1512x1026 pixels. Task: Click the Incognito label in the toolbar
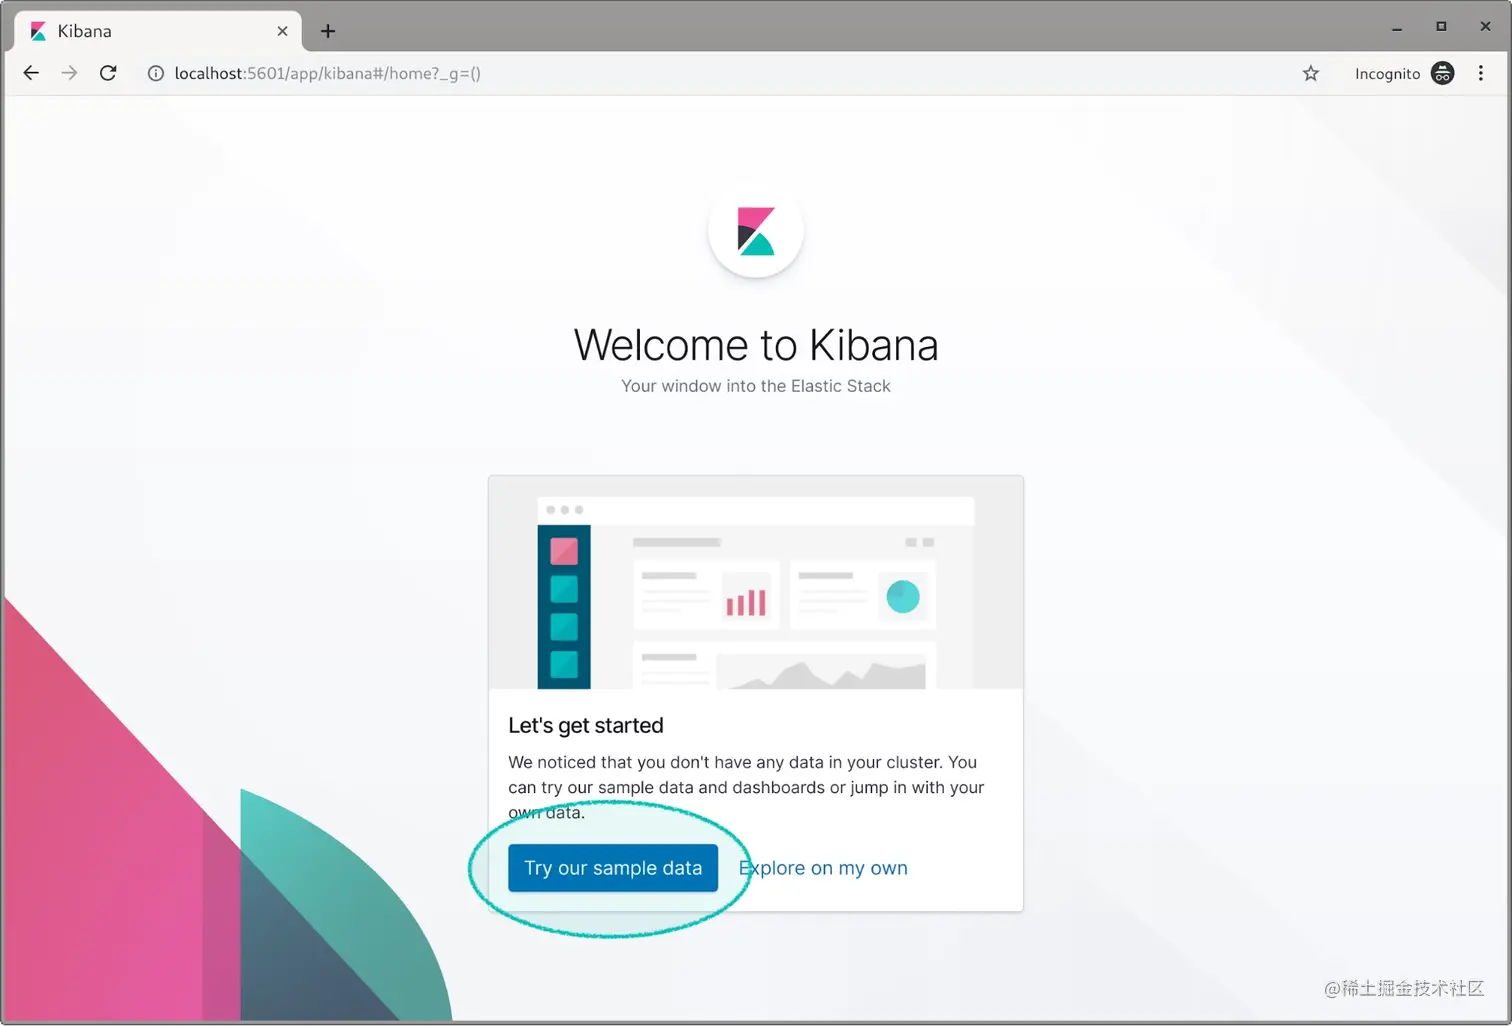click(x=1388, y=73)
